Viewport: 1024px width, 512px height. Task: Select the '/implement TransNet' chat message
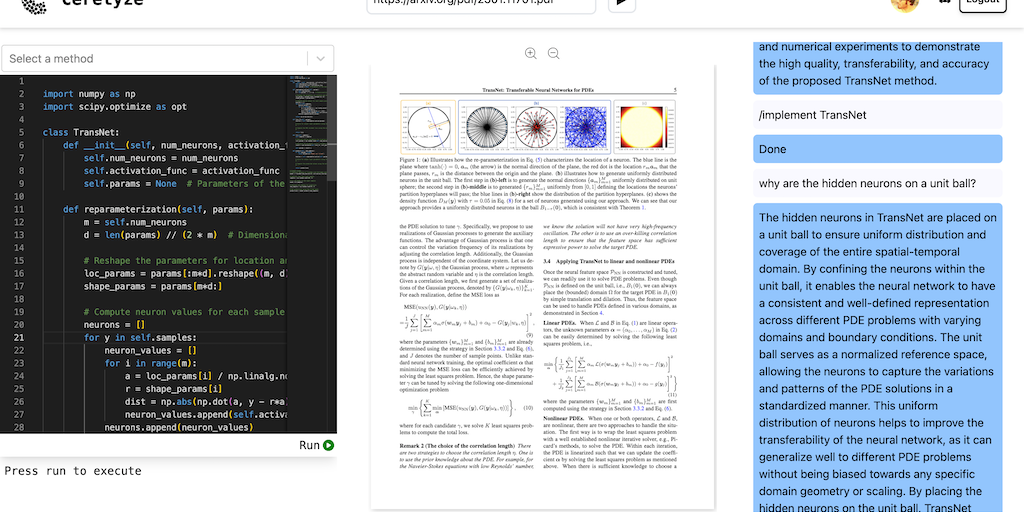point(877,115)
